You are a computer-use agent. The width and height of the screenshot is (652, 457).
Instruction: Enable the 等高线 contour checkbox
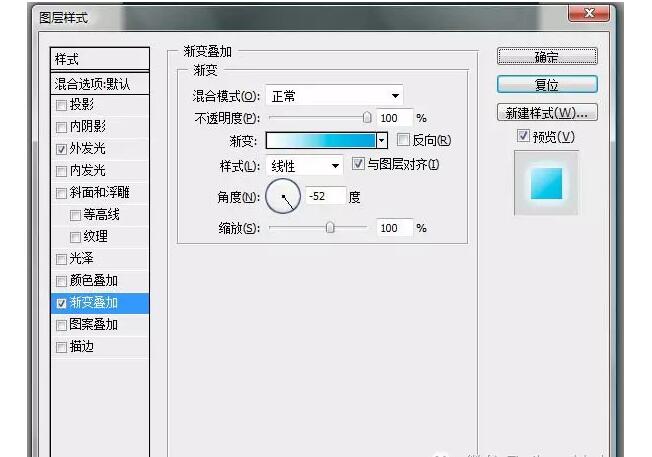coord(75,215)
